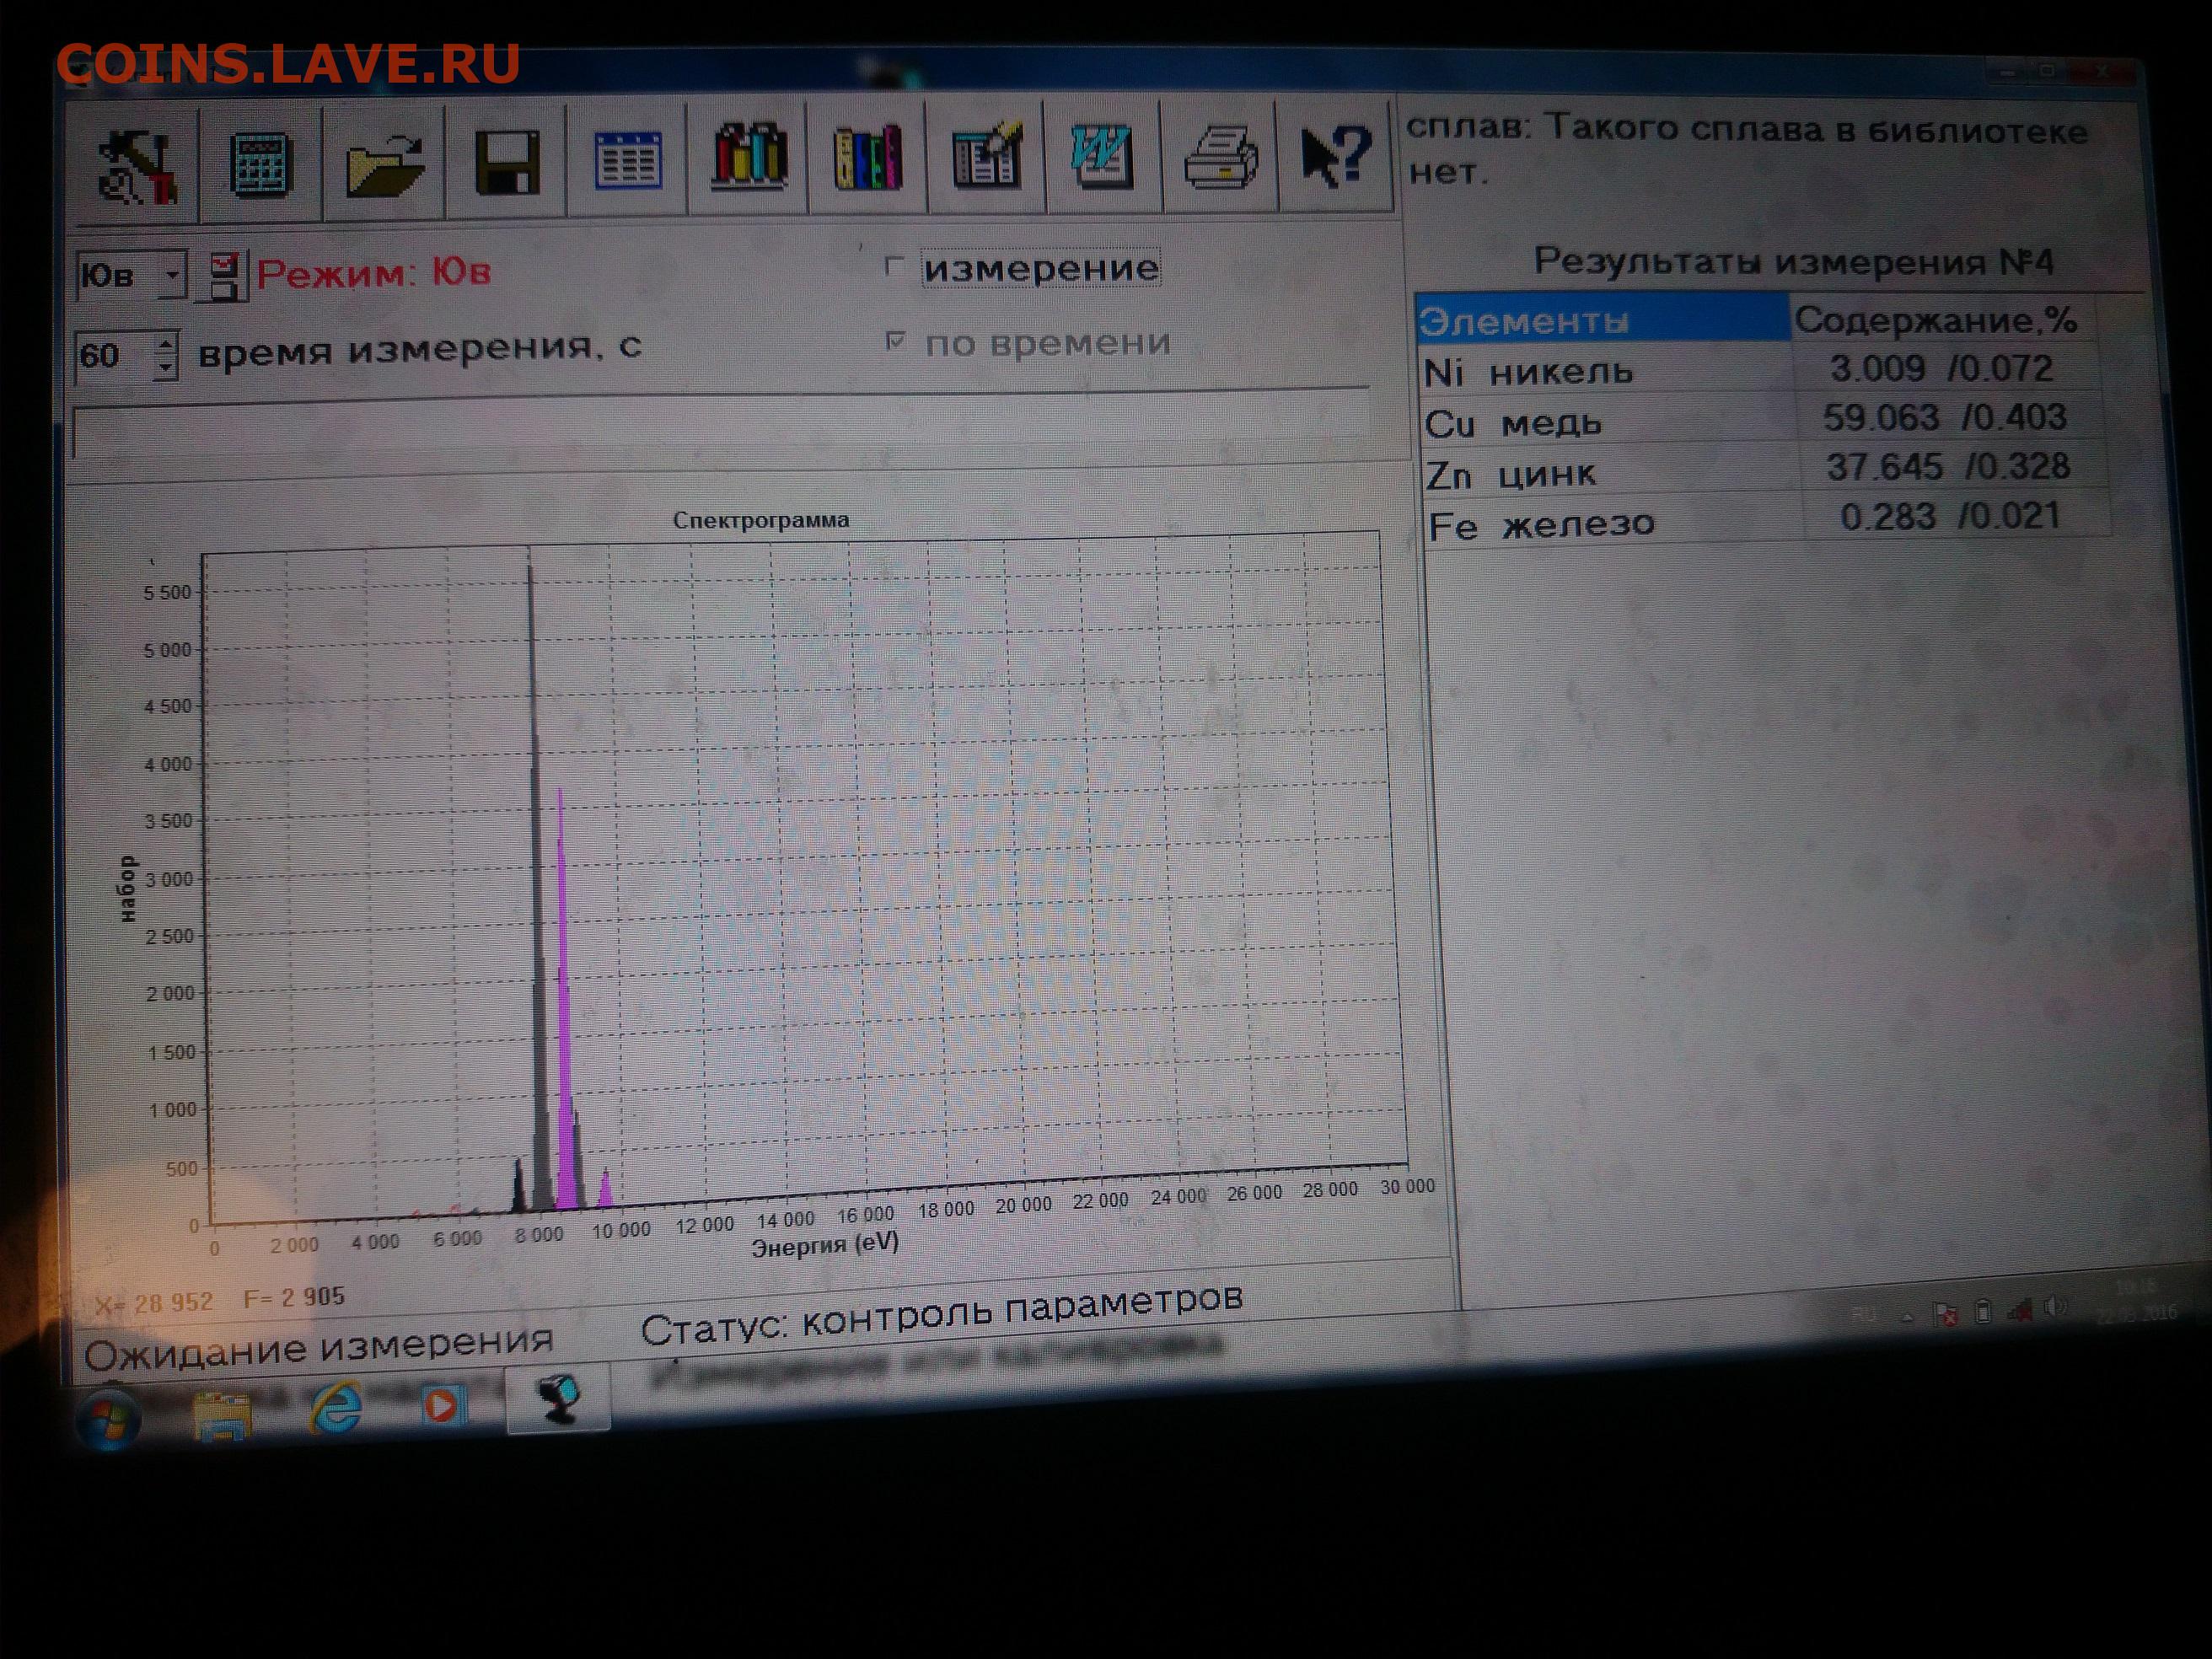Click the value 37.645 /0.328
The height and width of the screenshot is (1659, 2212).
point(1948,466)
